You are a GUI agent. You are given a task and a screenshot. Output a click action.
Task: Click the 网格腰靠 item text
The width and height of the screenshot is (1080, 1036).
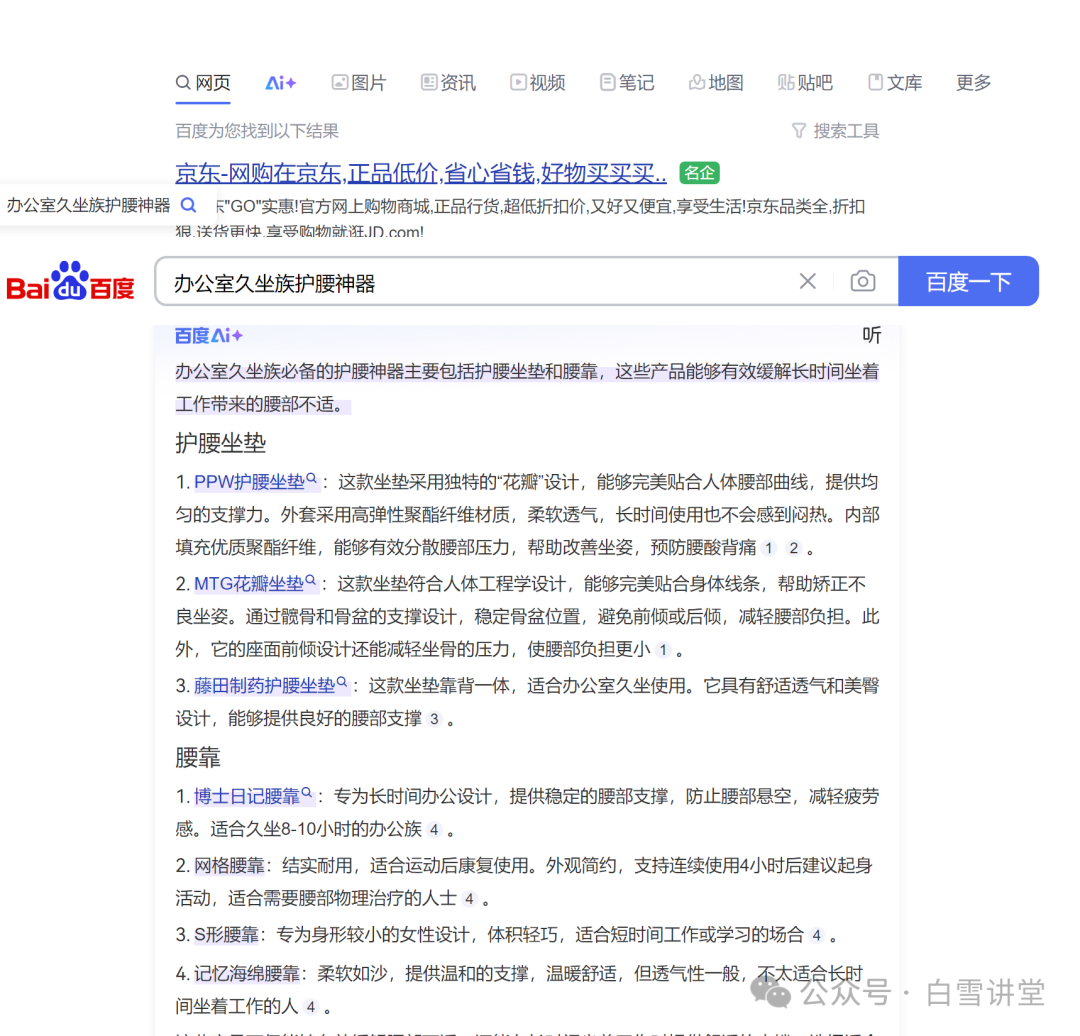click(x=229, y=866)
